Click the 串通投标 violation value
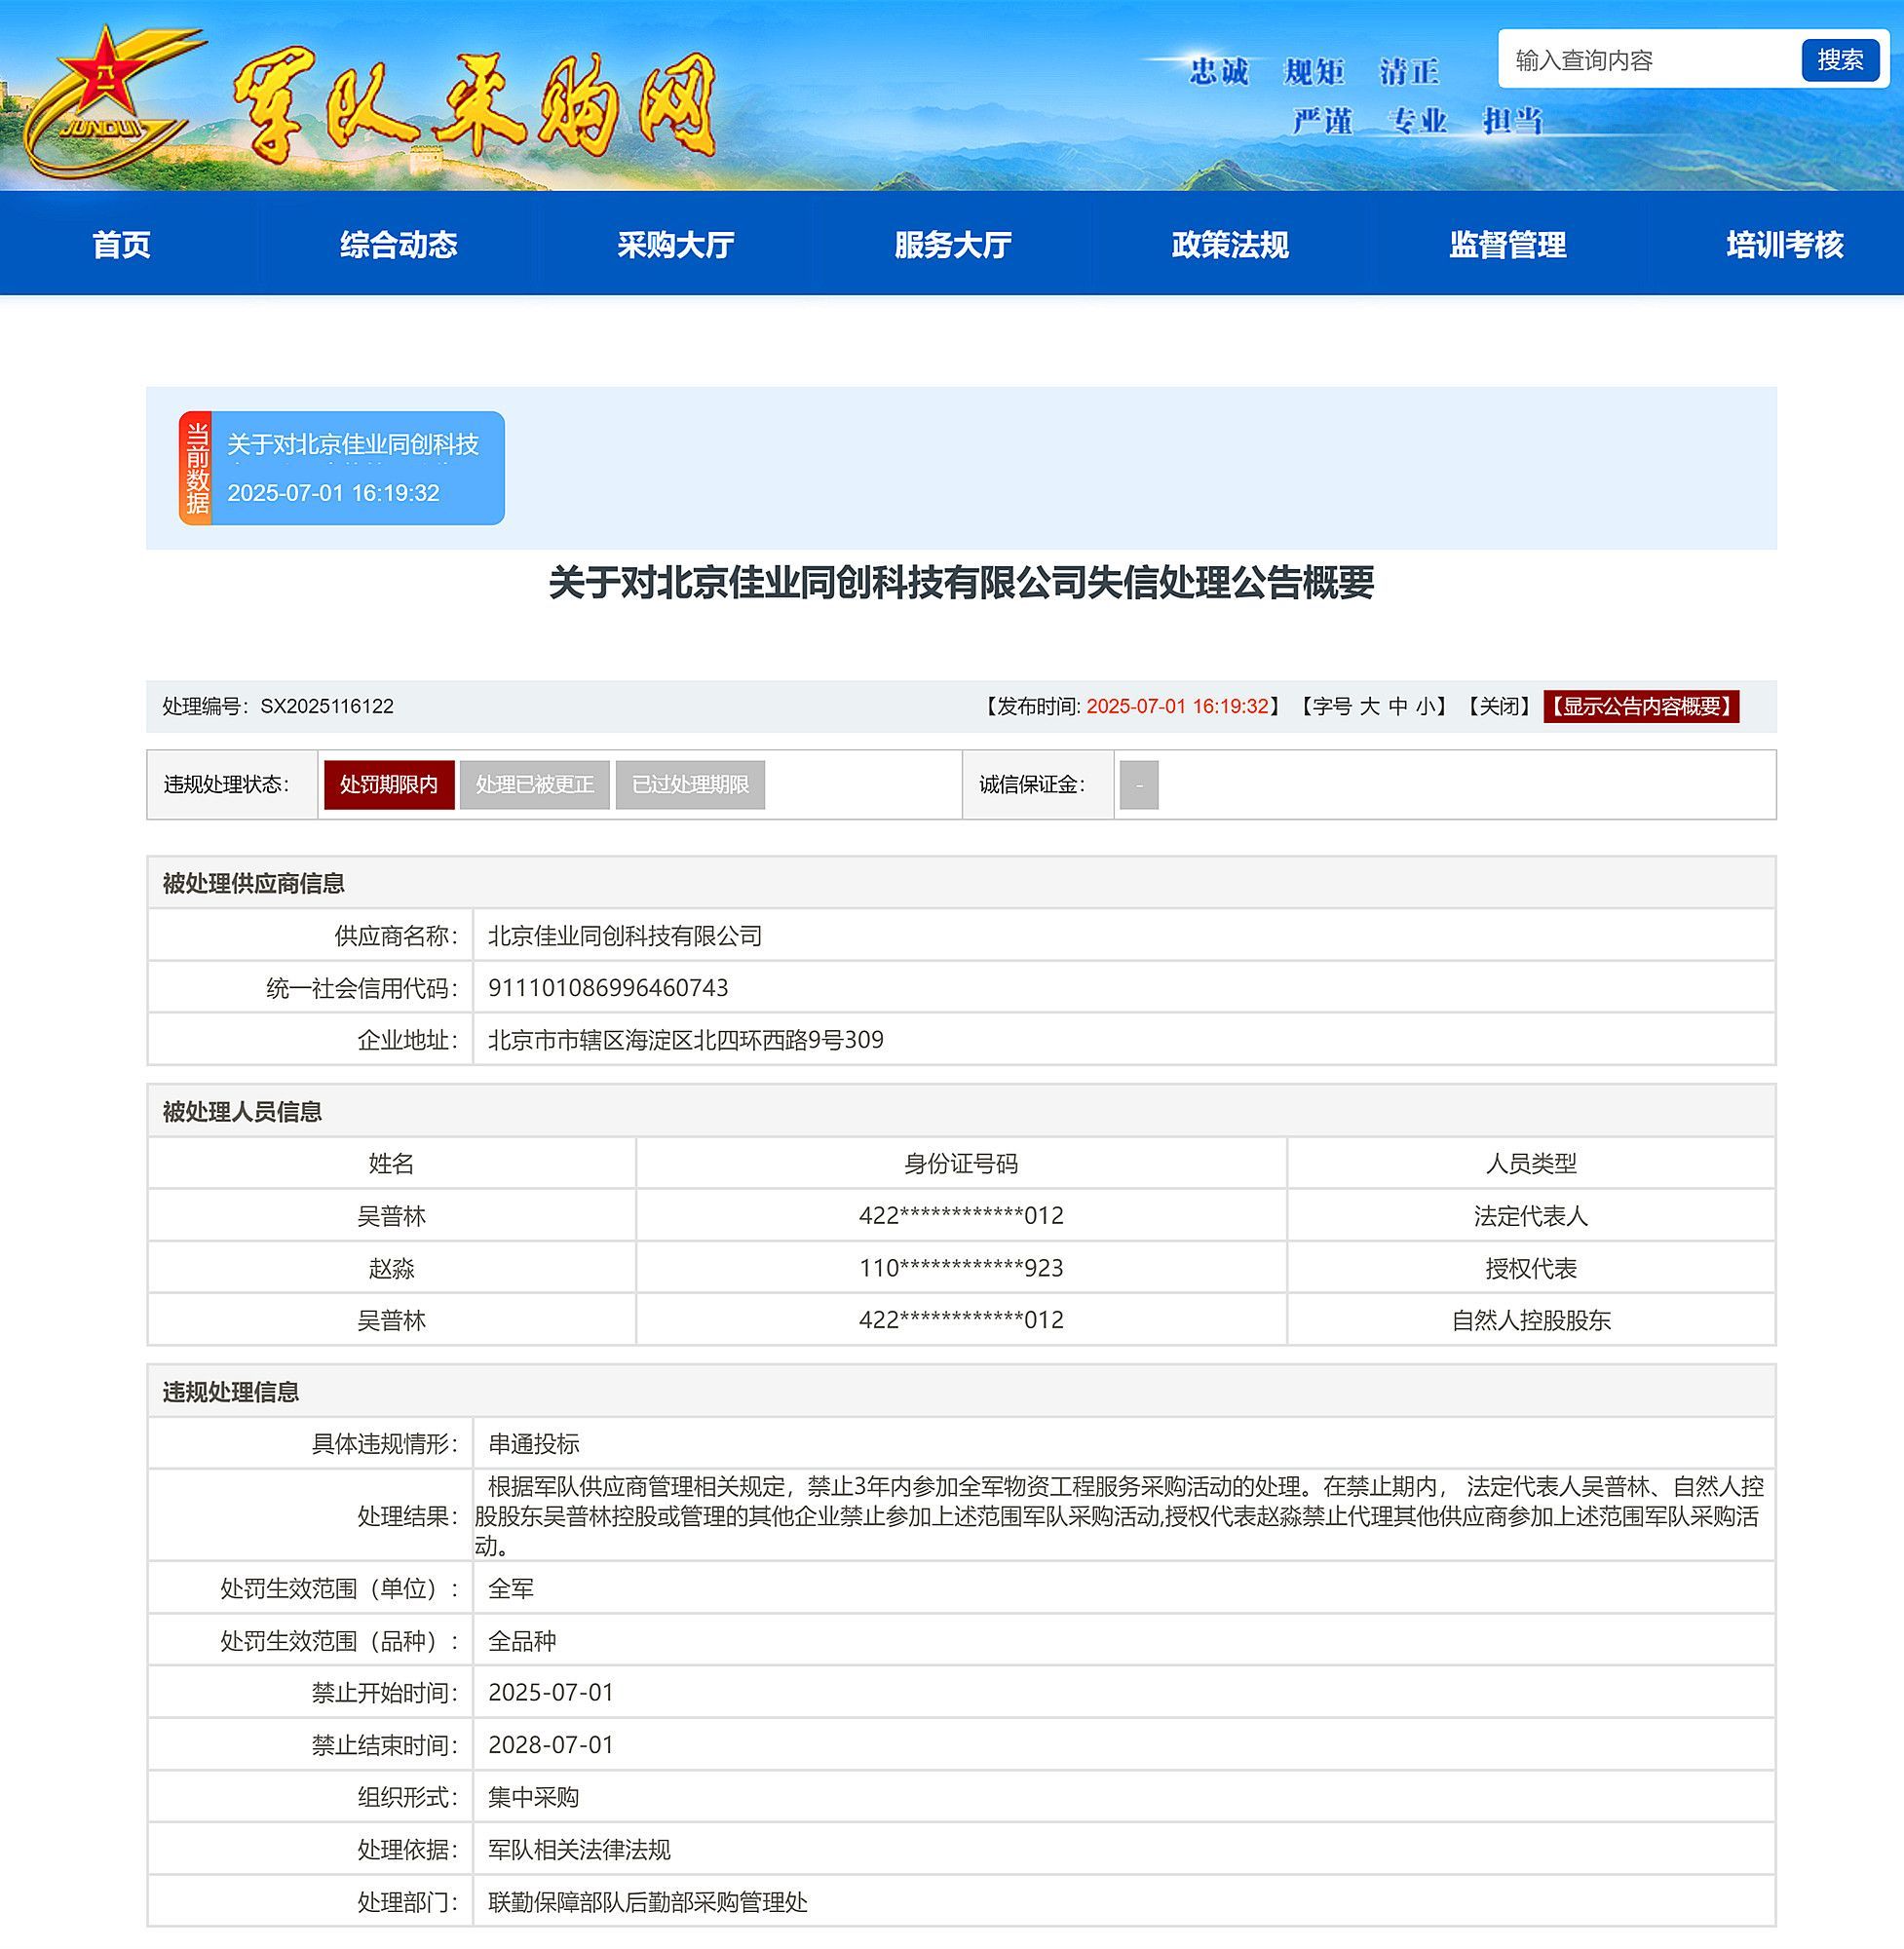Screen dimensions: 1904x1949 [x=533, y=1444]
